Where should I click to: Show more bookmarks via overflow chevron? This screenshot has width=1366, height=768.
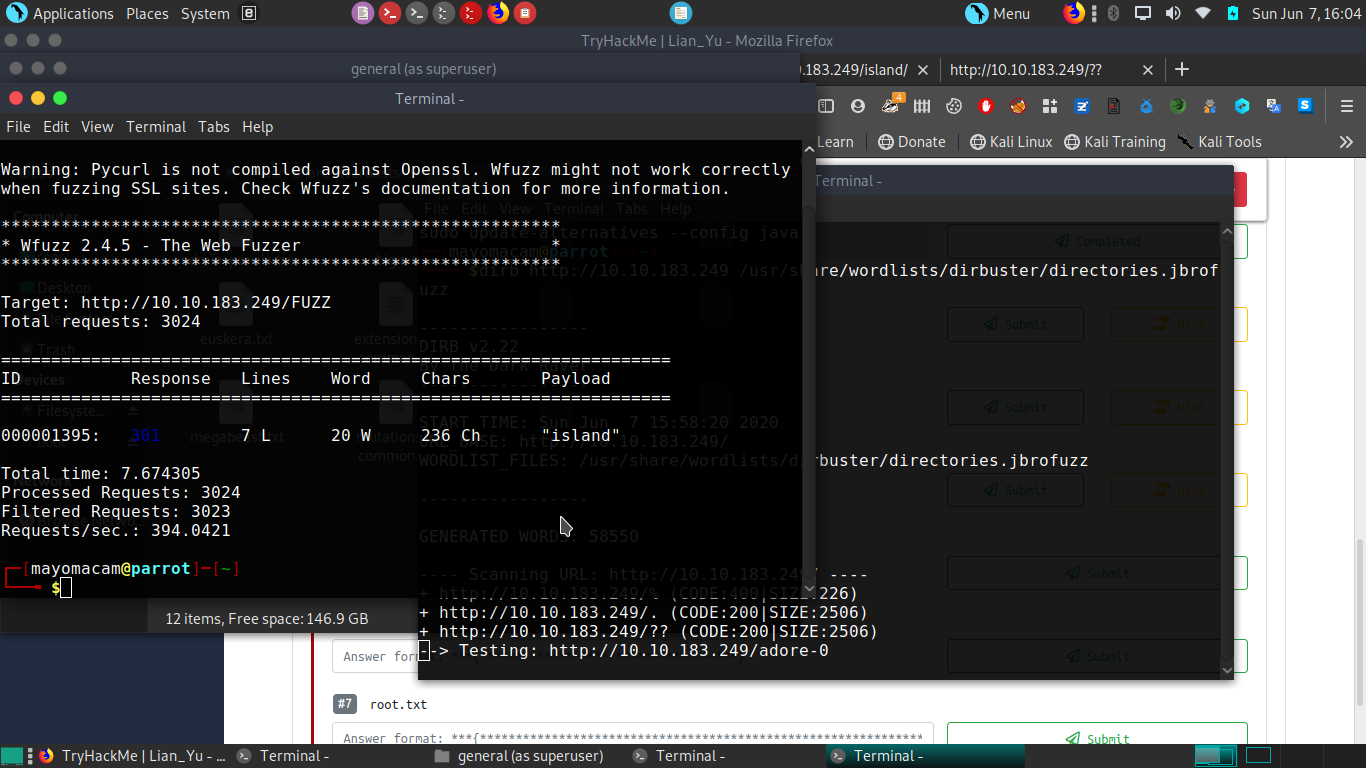pos(1346,142)
